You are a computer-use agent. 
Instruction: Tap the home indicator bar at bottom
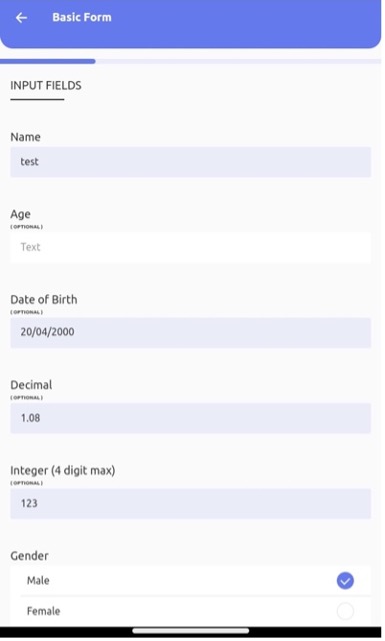click(190, 631)
